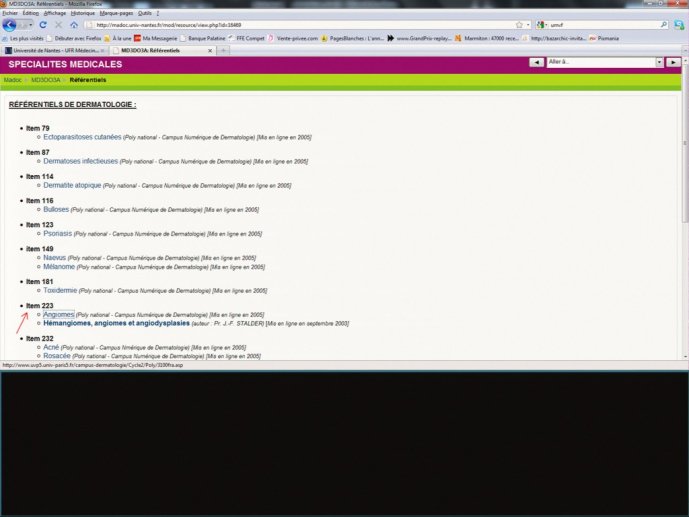The image size is (689, 517).
Task: Open the 'Bulloses' link
Action: (56, 210)
